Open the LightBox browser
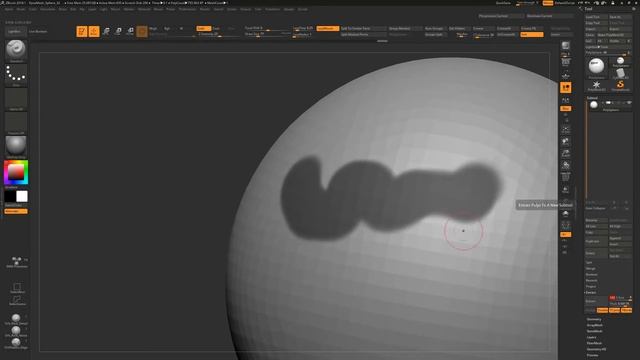640x360 pixels. coord(15,31)
